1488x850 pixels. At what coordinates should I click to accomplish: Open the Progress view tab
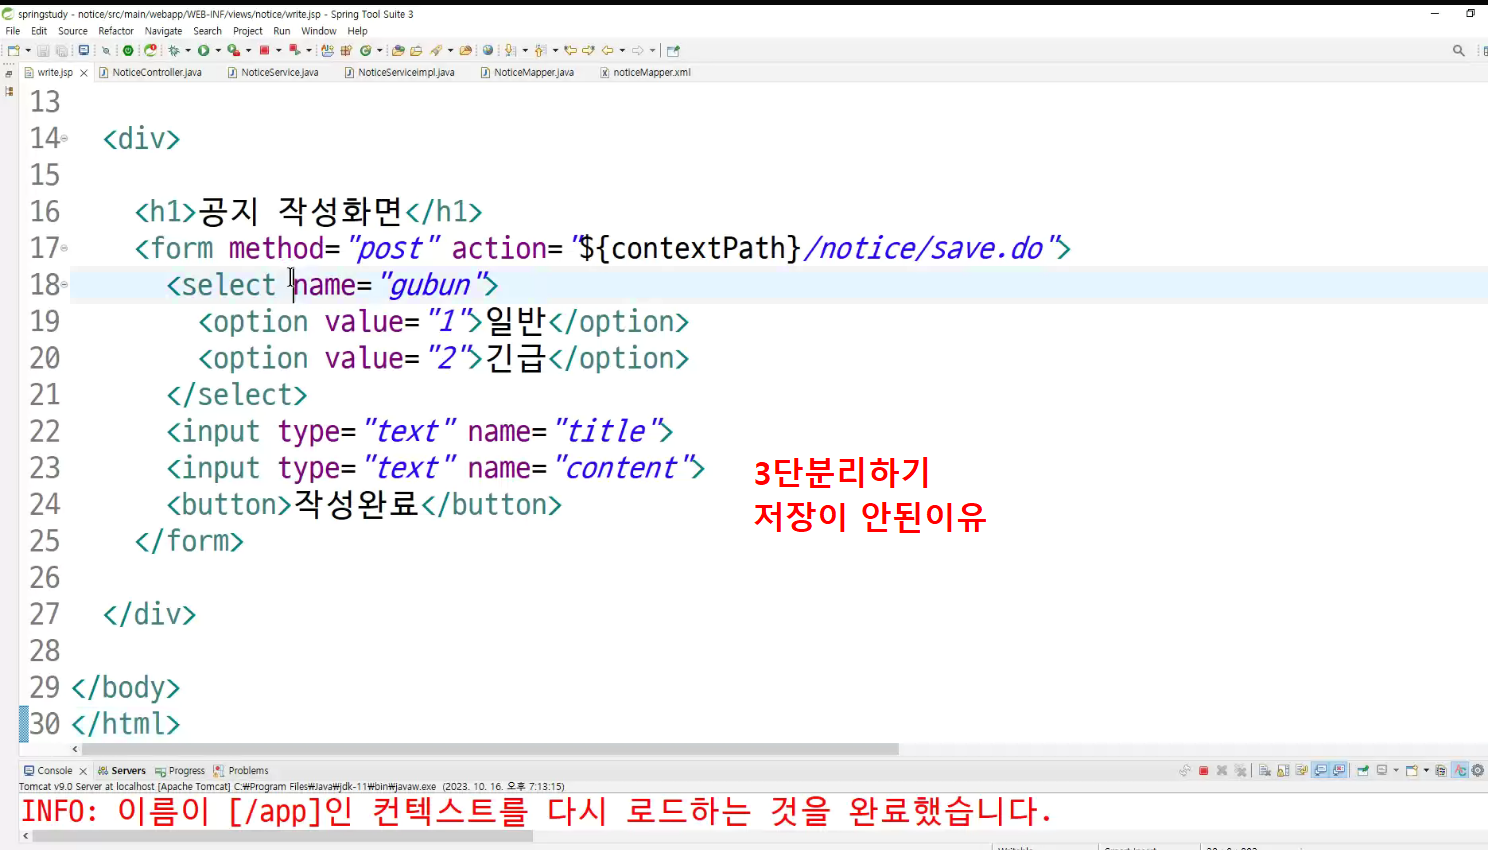coord(180,771)
